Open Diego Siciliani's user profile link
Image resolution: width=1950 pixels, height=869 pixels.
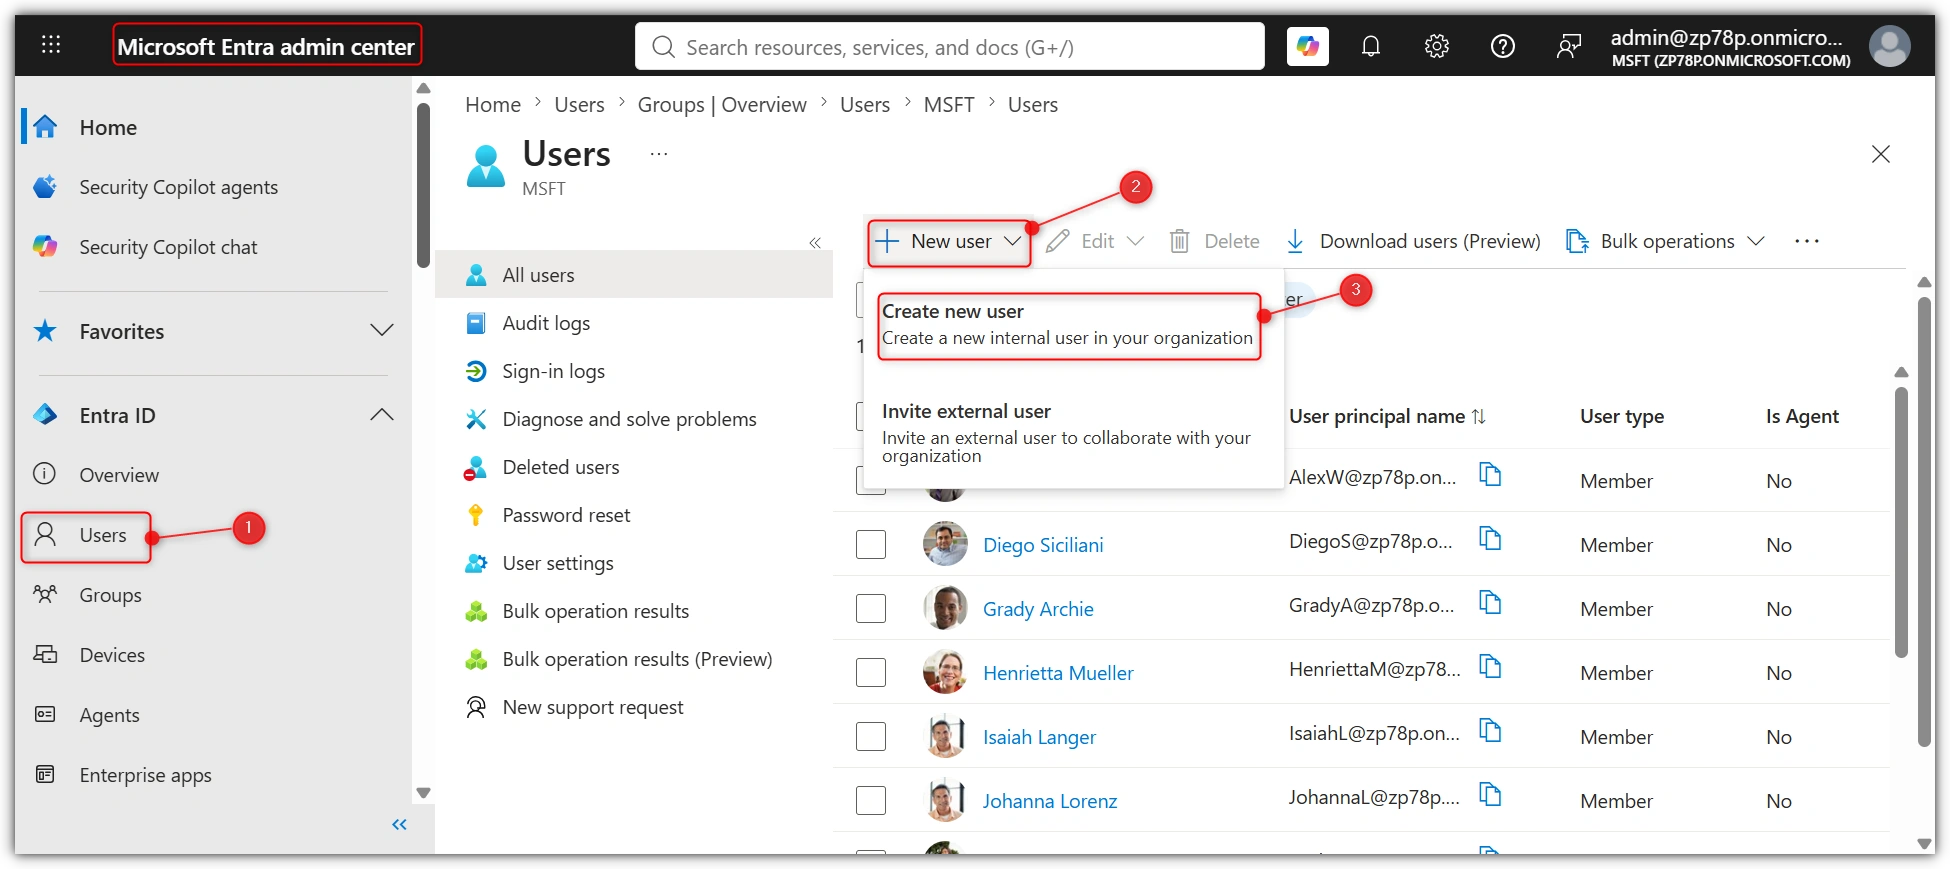(x=1043, y=545)
